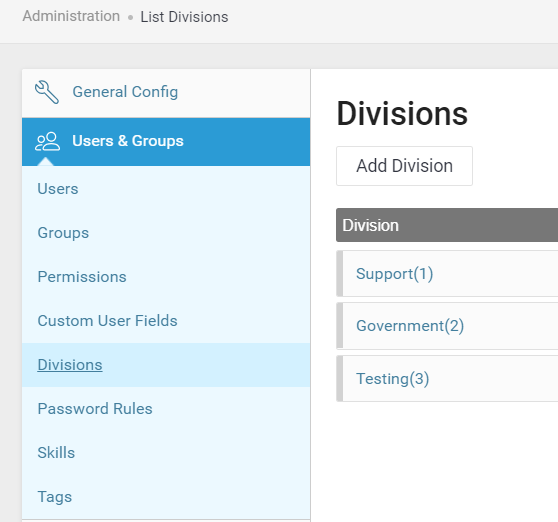Click the Divisions page heading
The height and width of the screenshot is (522, 558).
coord(402,114)
